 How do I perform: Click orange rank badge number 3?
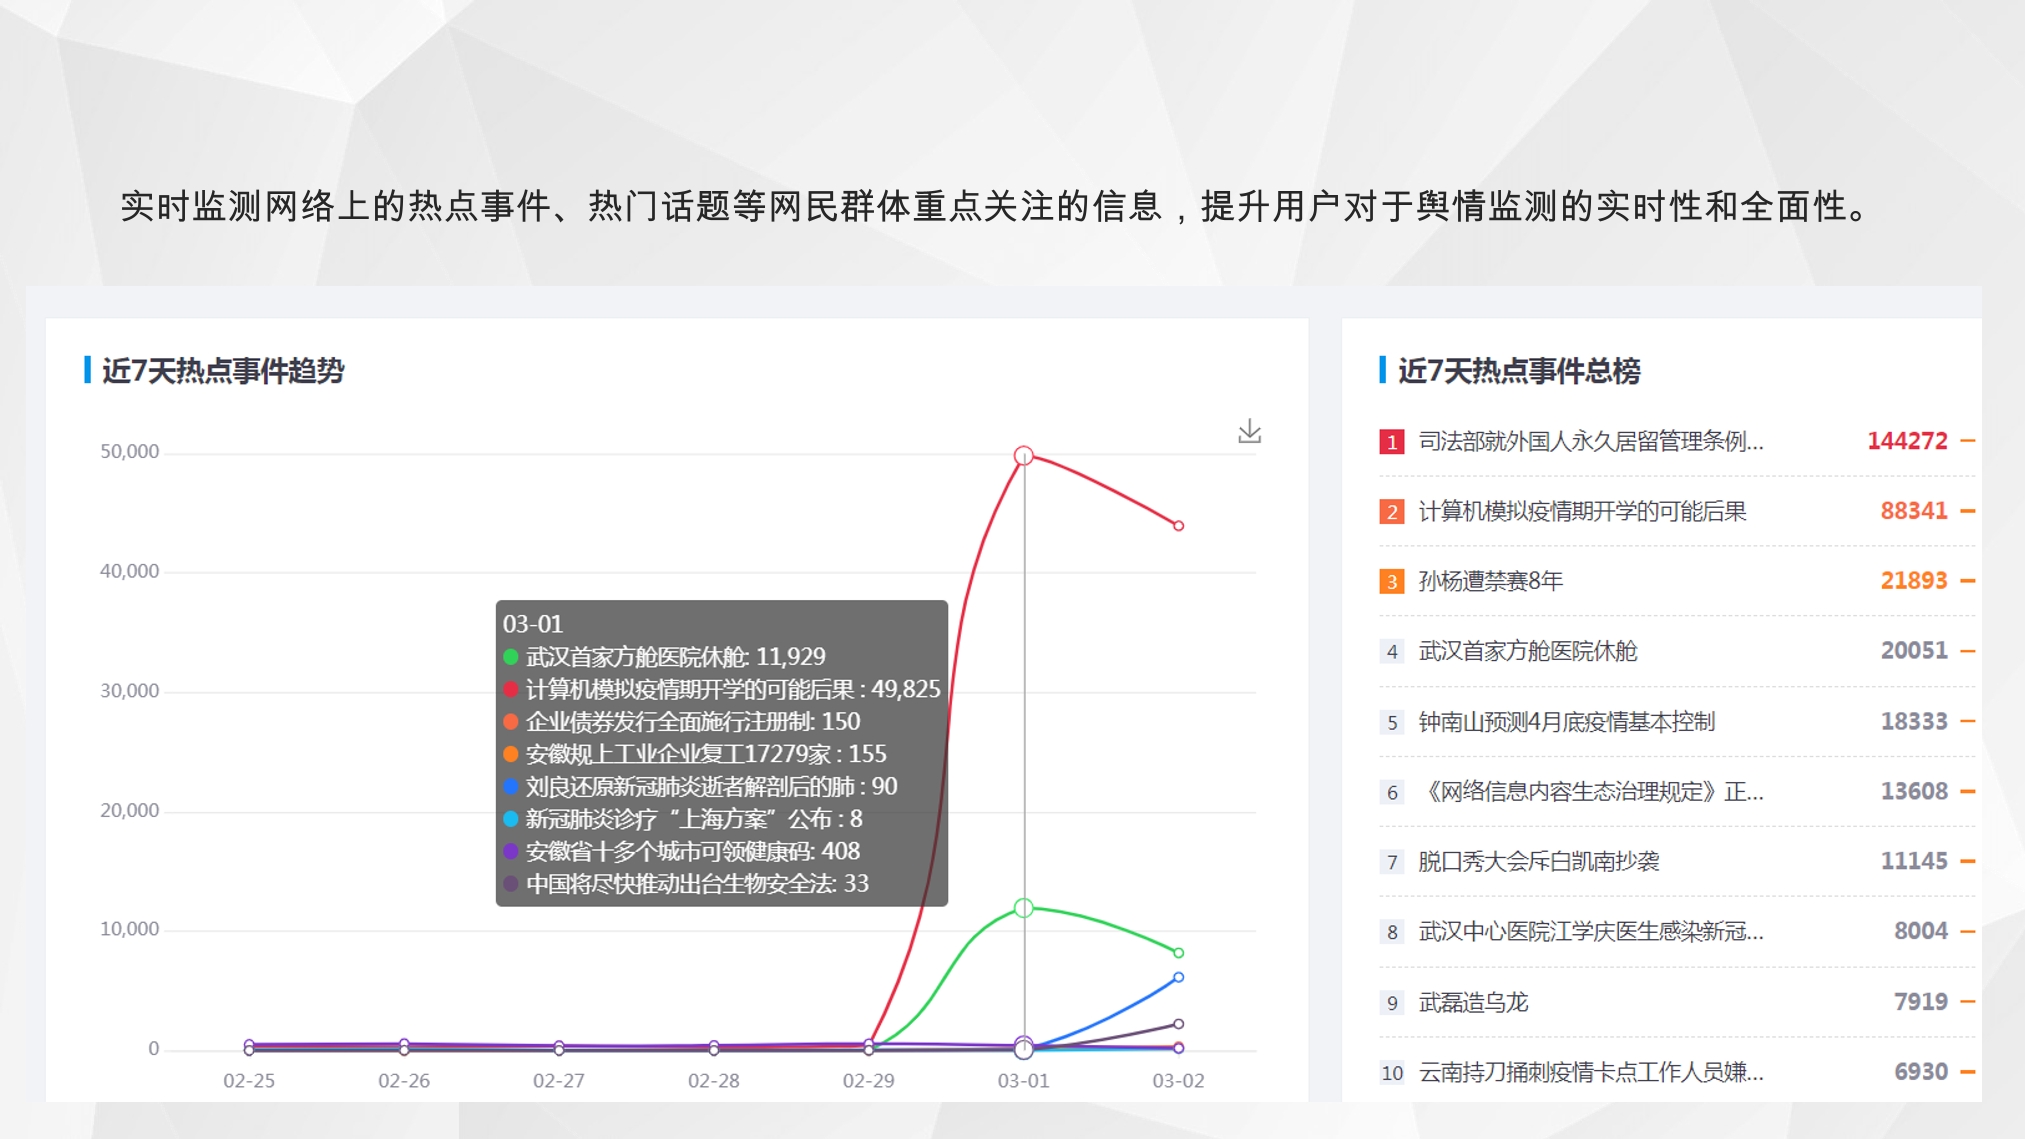pyautogui.click(x=1391, y=581)
